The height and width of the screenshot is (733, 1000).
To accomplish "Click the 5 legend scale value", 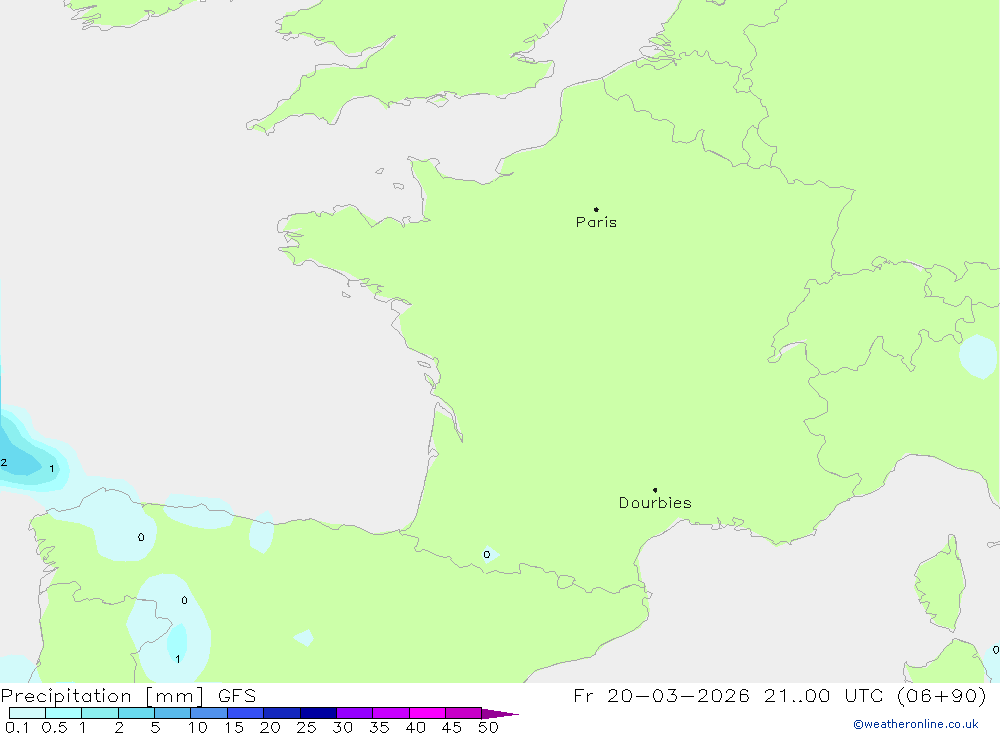I will pos(155,727).
